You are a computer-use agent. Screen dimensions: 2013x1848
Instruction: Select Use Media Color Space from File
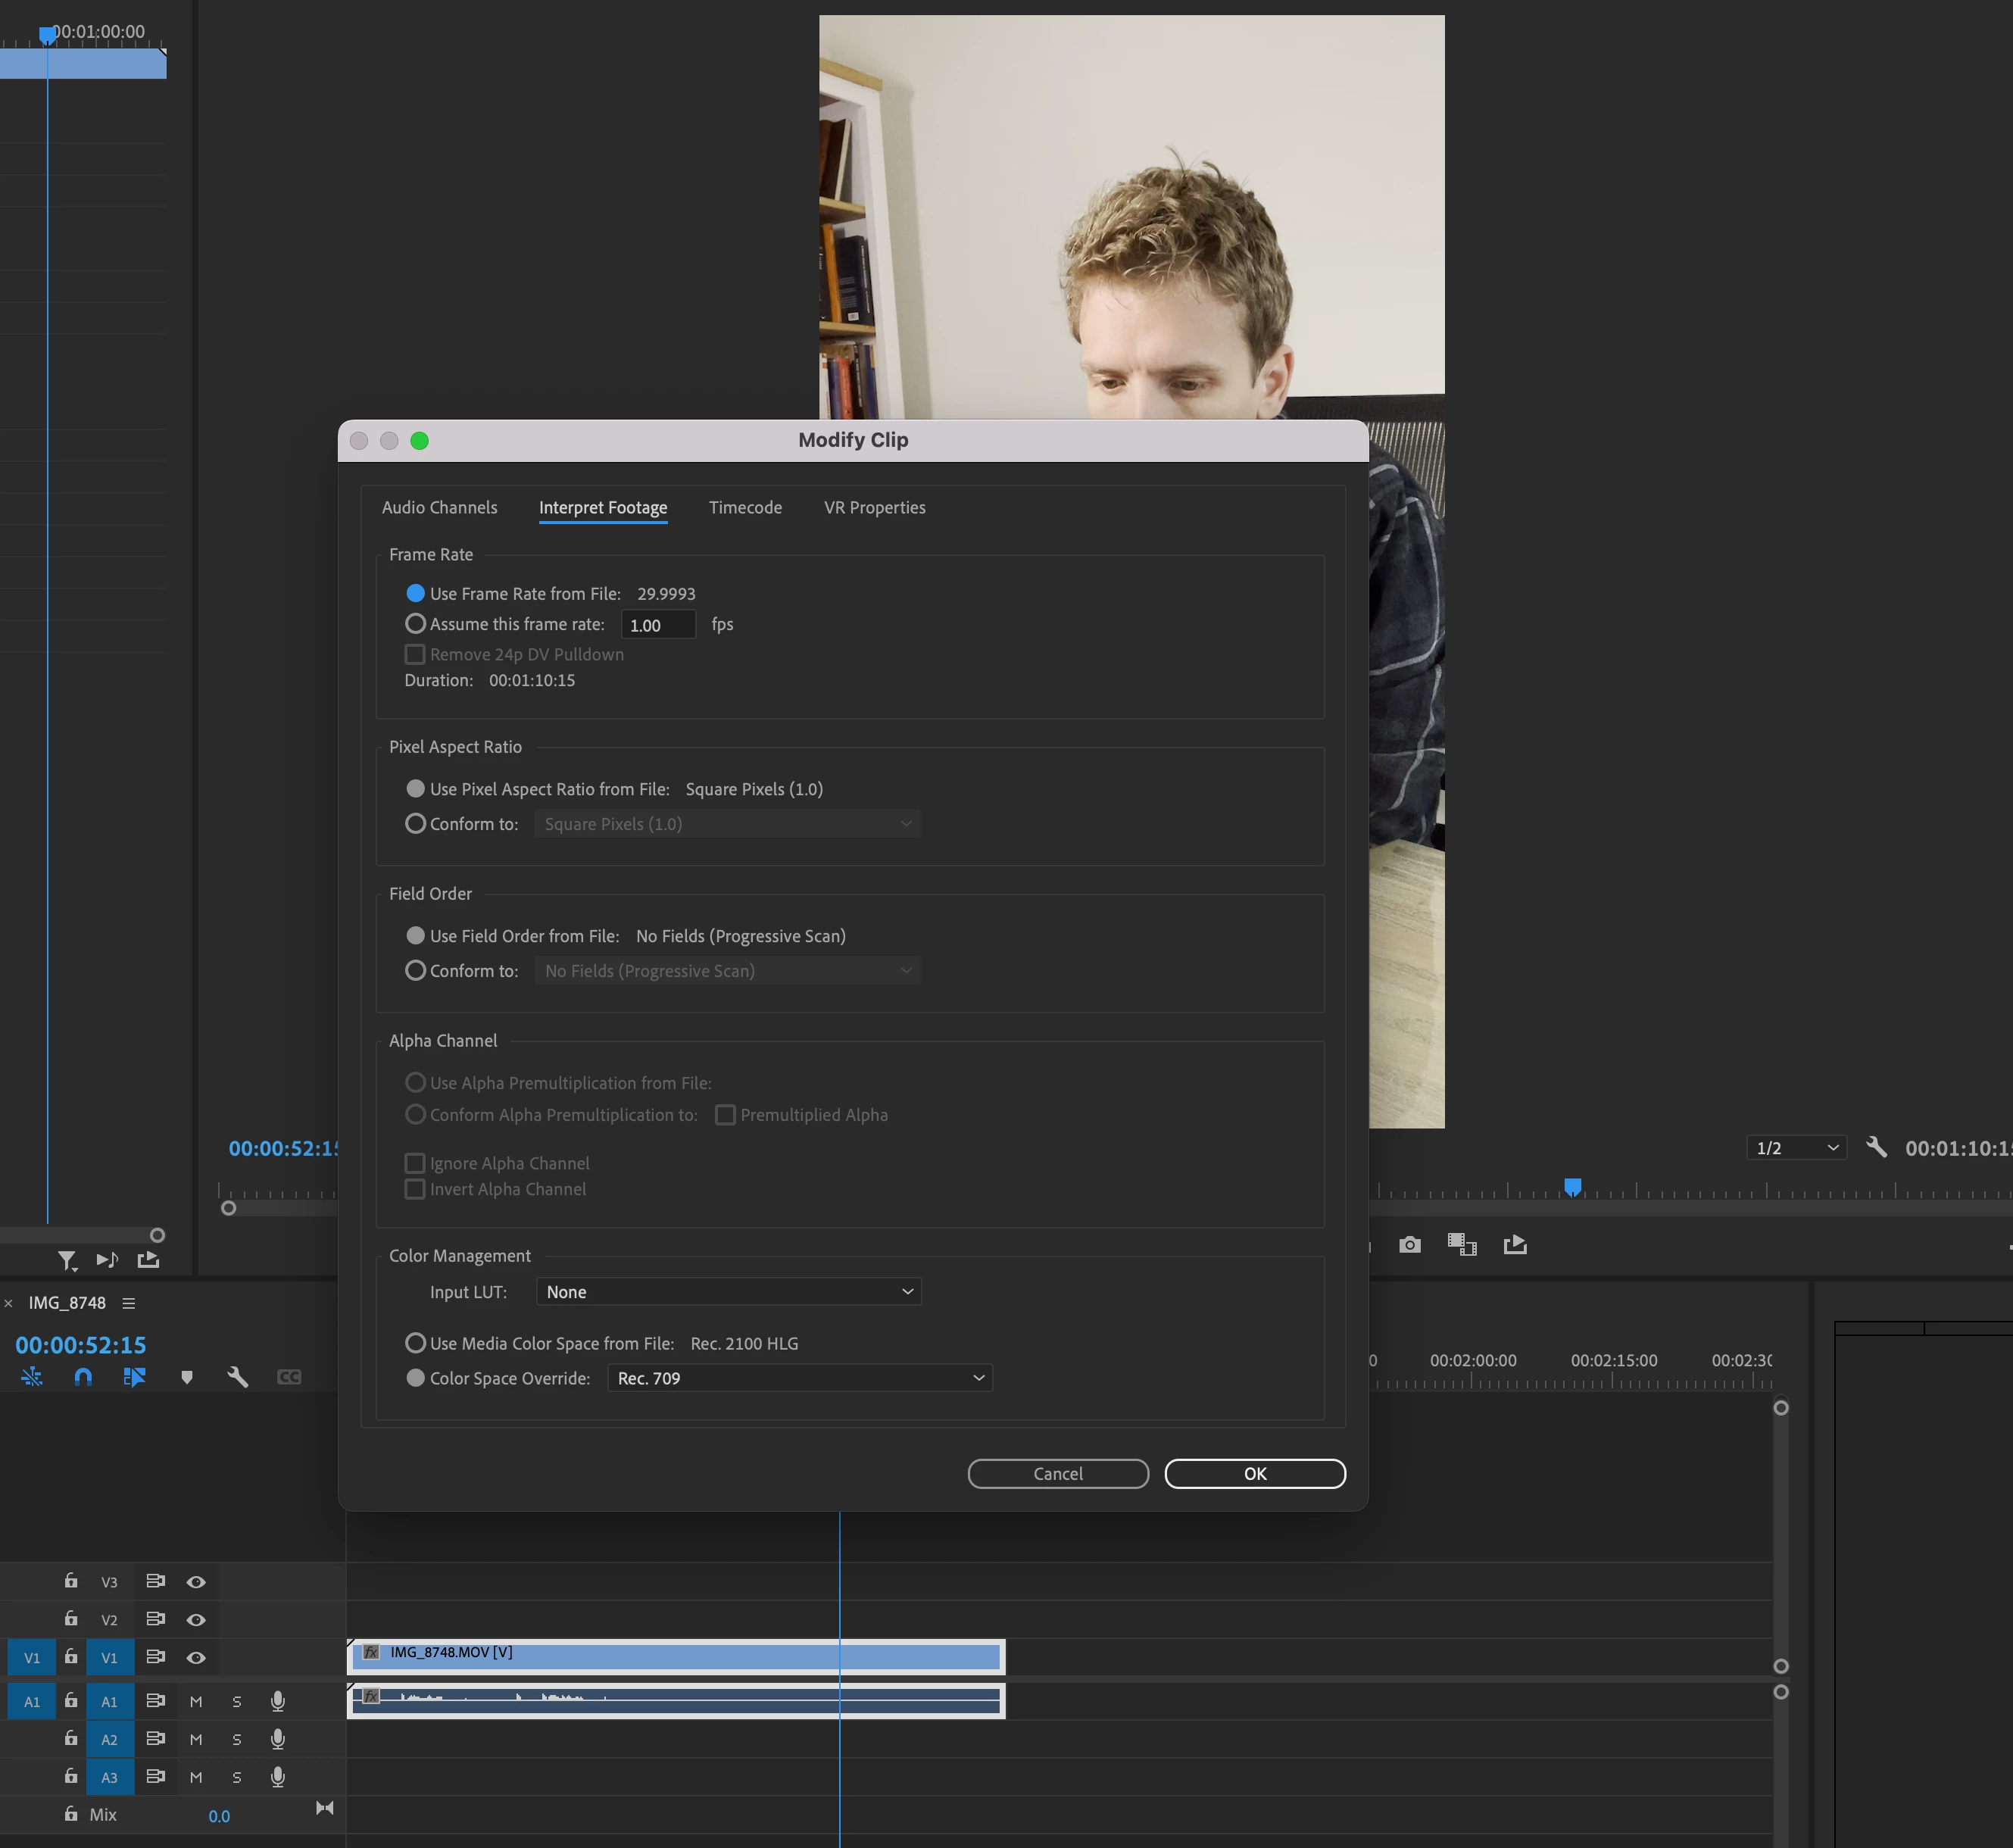[x=415, y=1343]
